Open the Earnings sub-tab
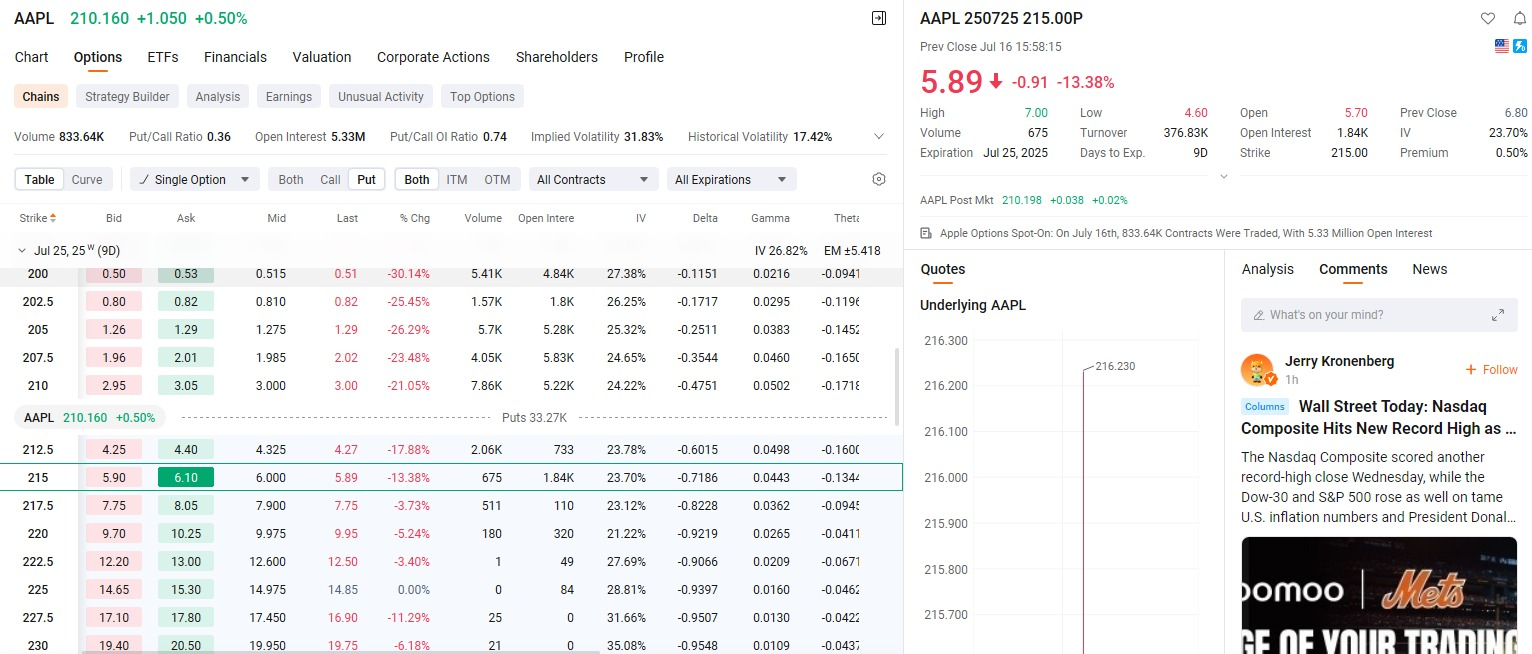The height and width of the screenshot is (654, 1532). [x=289, y=97]
